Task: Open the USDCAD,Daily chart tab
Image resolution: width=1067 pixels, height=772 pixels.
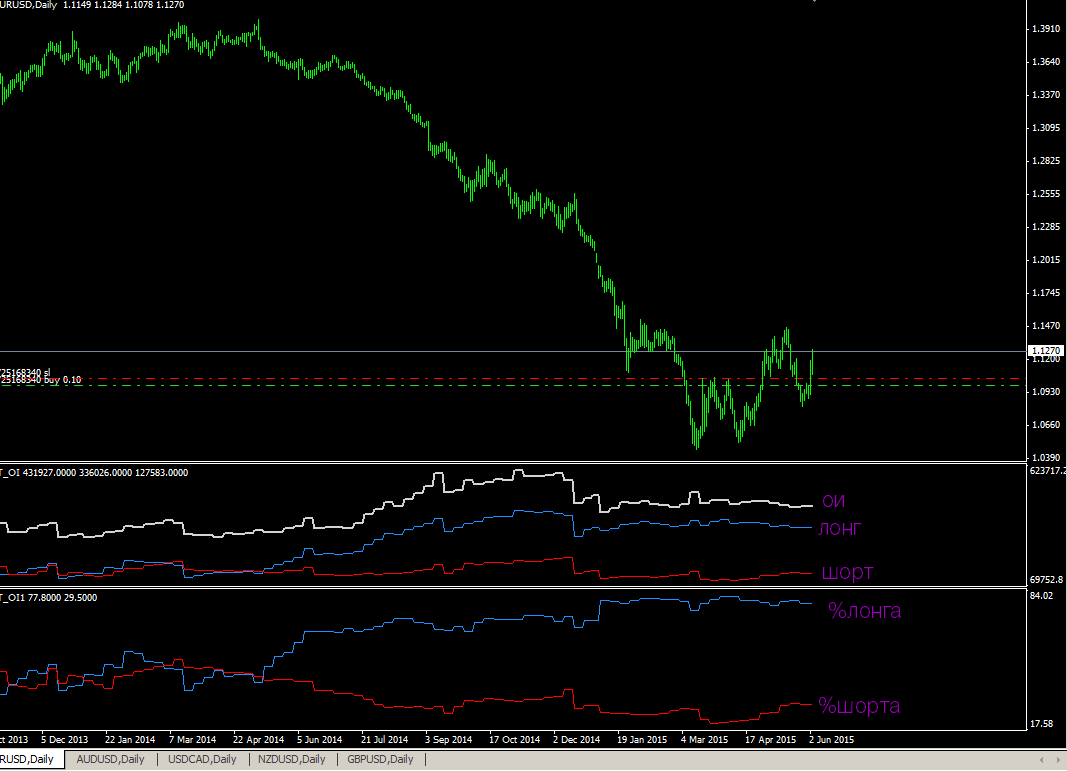Action: [x=202, y=759]
